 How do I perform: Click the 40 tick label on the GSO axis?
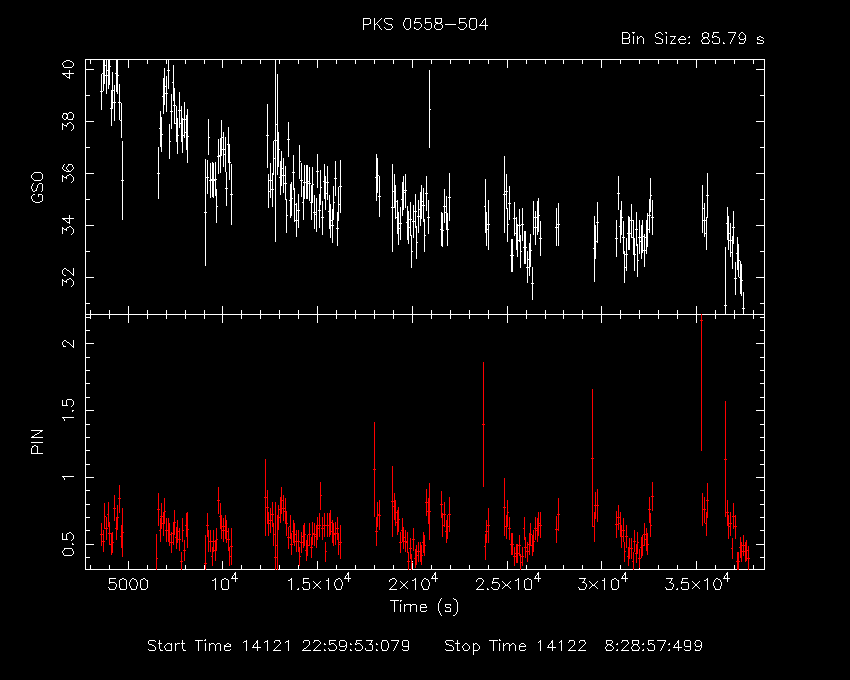click(x=68, y=69)
